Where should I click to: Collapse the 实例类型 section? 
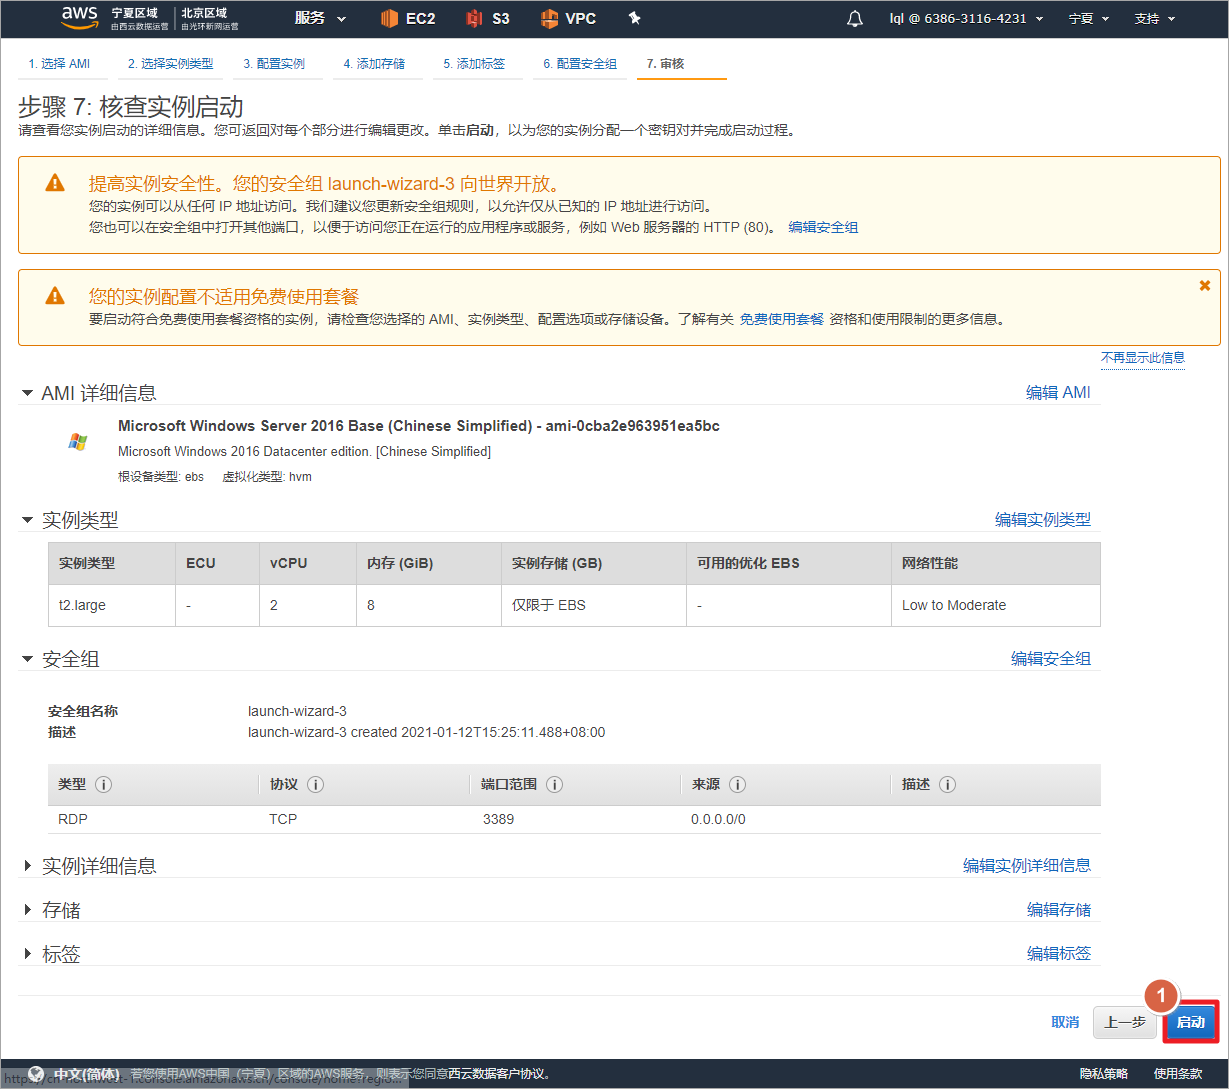tap(27, 520)
